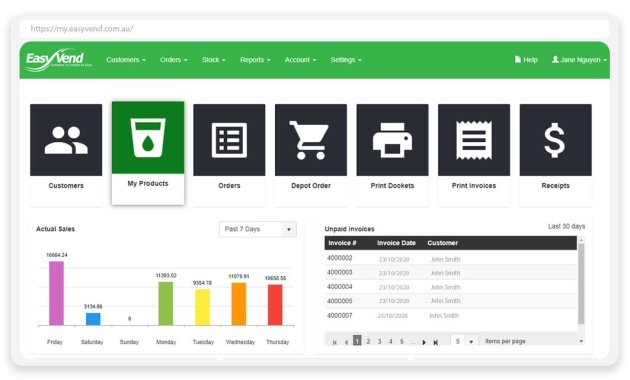The width and height of the screenshot is (630, 380).
Task: Select invoice page 1
Action: coord(357,341)
